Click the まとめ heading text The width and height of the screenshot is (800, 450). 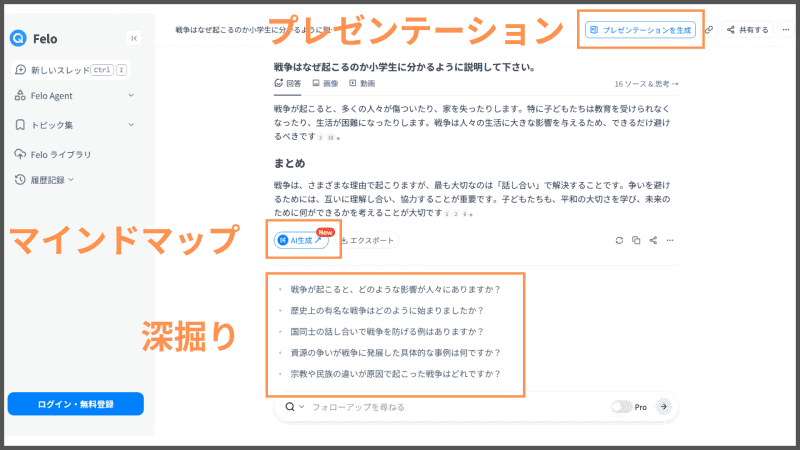tap(289, 163)
